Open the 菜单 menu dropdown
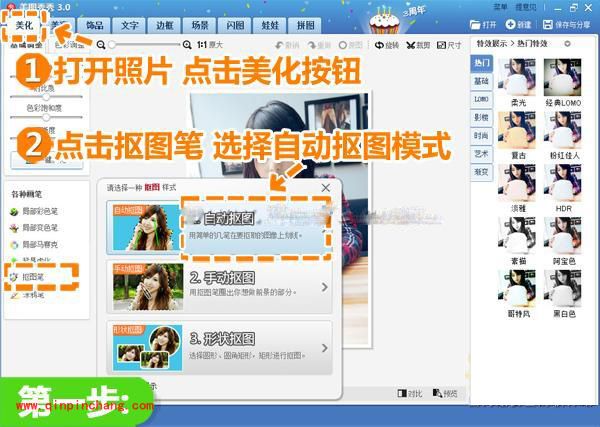Viewport: 600px width, 427px height. click(530, 6)
